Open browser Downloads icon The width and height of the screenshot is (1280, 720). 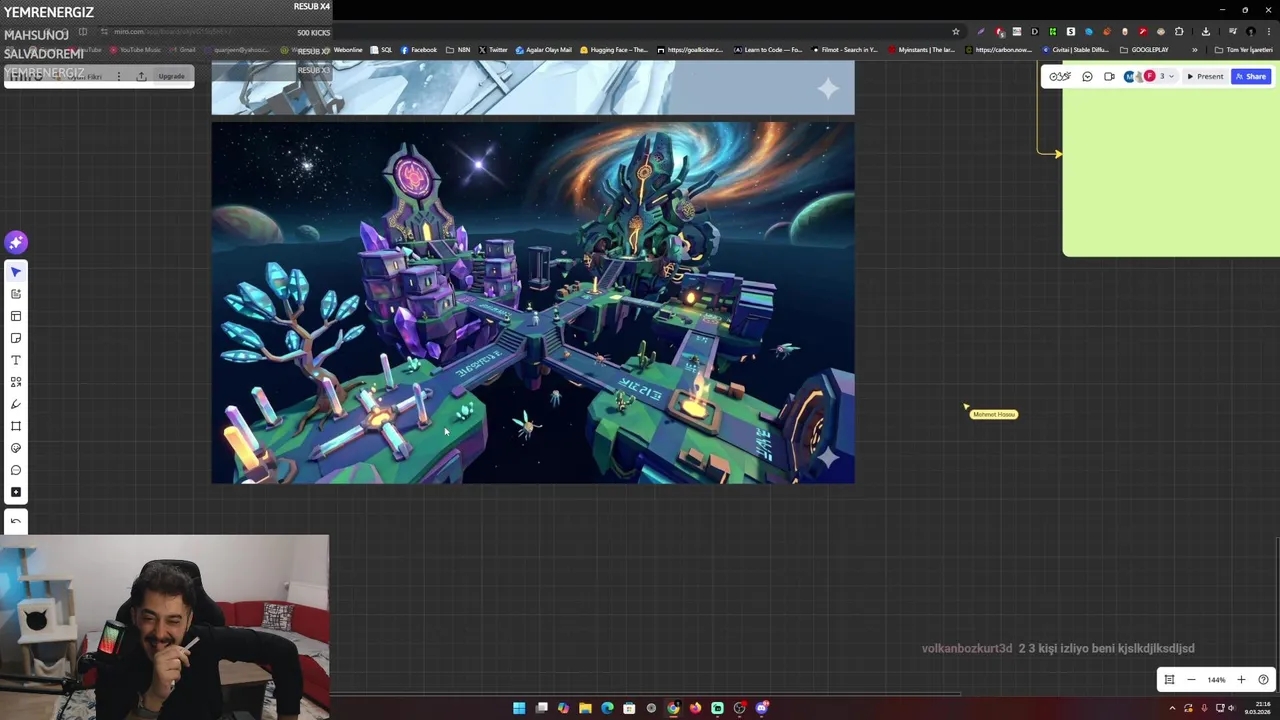[1205, 32]
